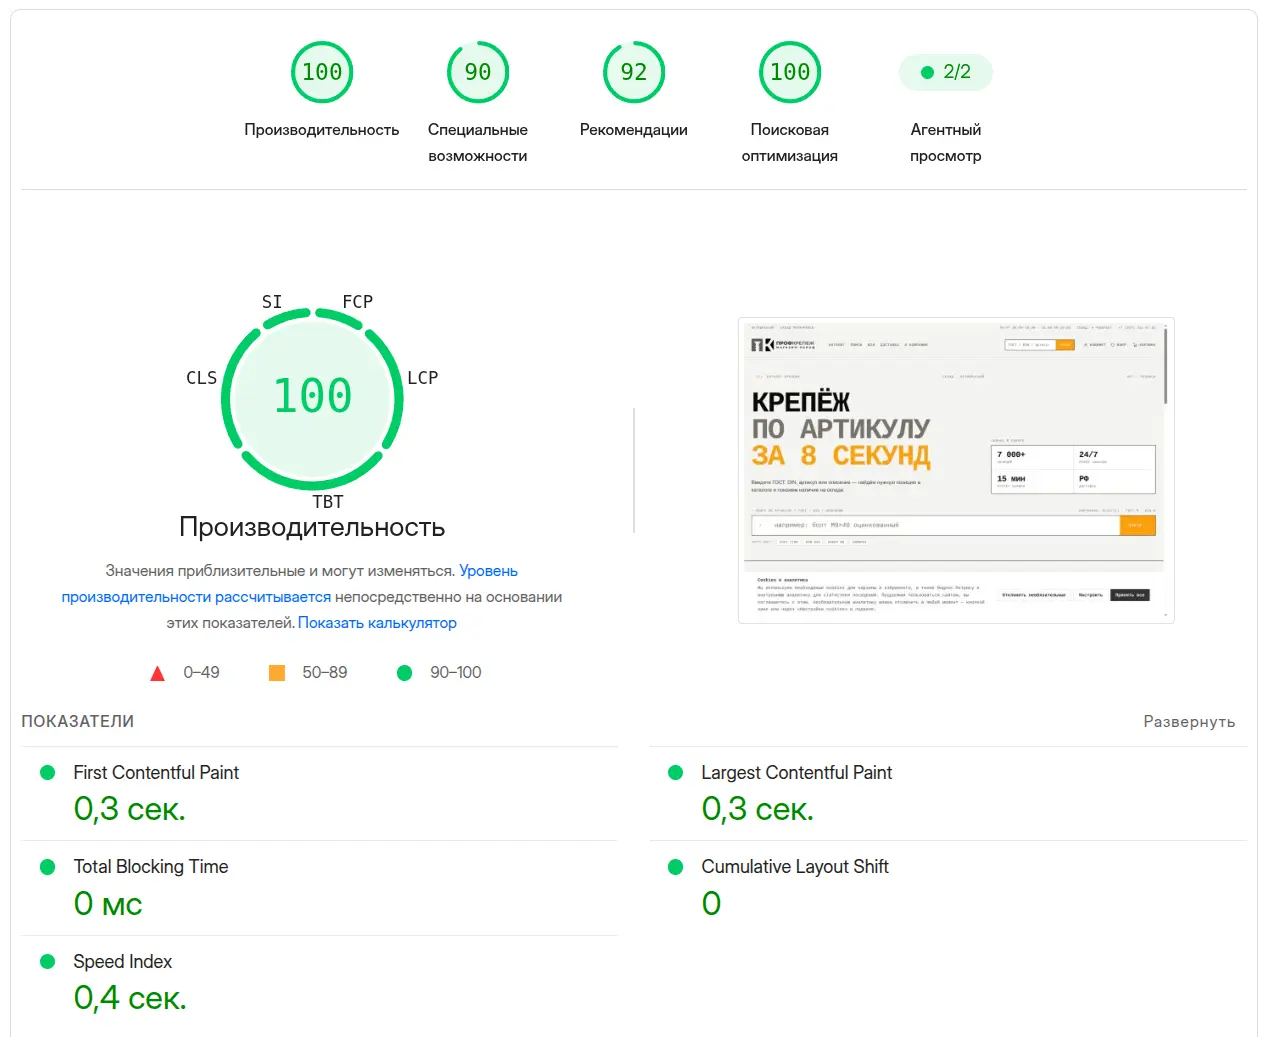Click the orange square 50–89 legend icon
Image resolution: width=1268 pixels, height=1037 pixels.
click(x=277, y=673)
